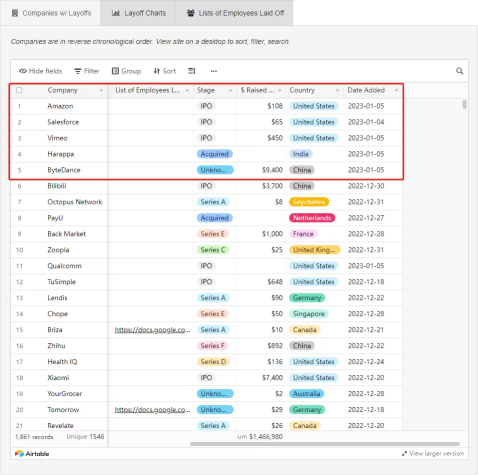Click the Series E tag for Back Market

point(212,234)
